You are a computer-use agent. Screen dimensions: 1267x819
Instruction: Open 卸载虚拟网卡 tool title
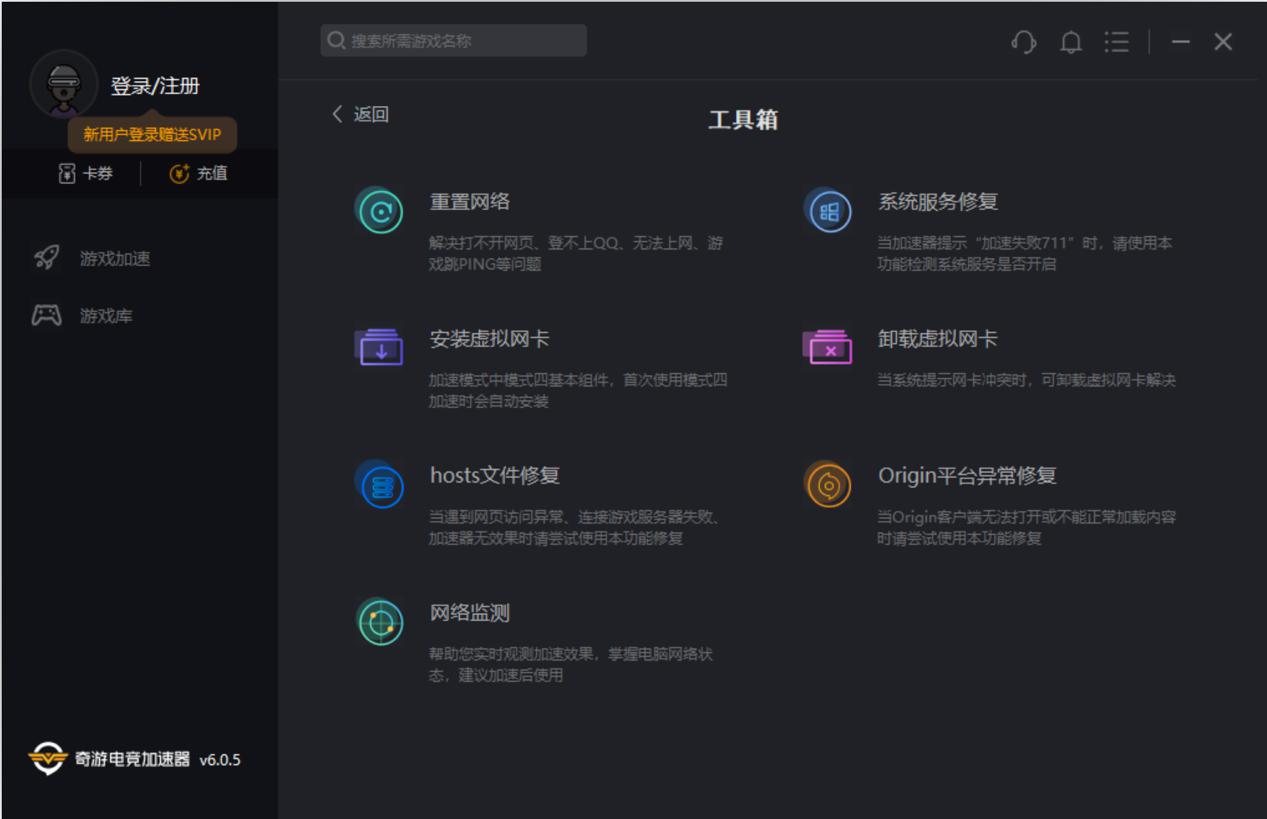938,339
